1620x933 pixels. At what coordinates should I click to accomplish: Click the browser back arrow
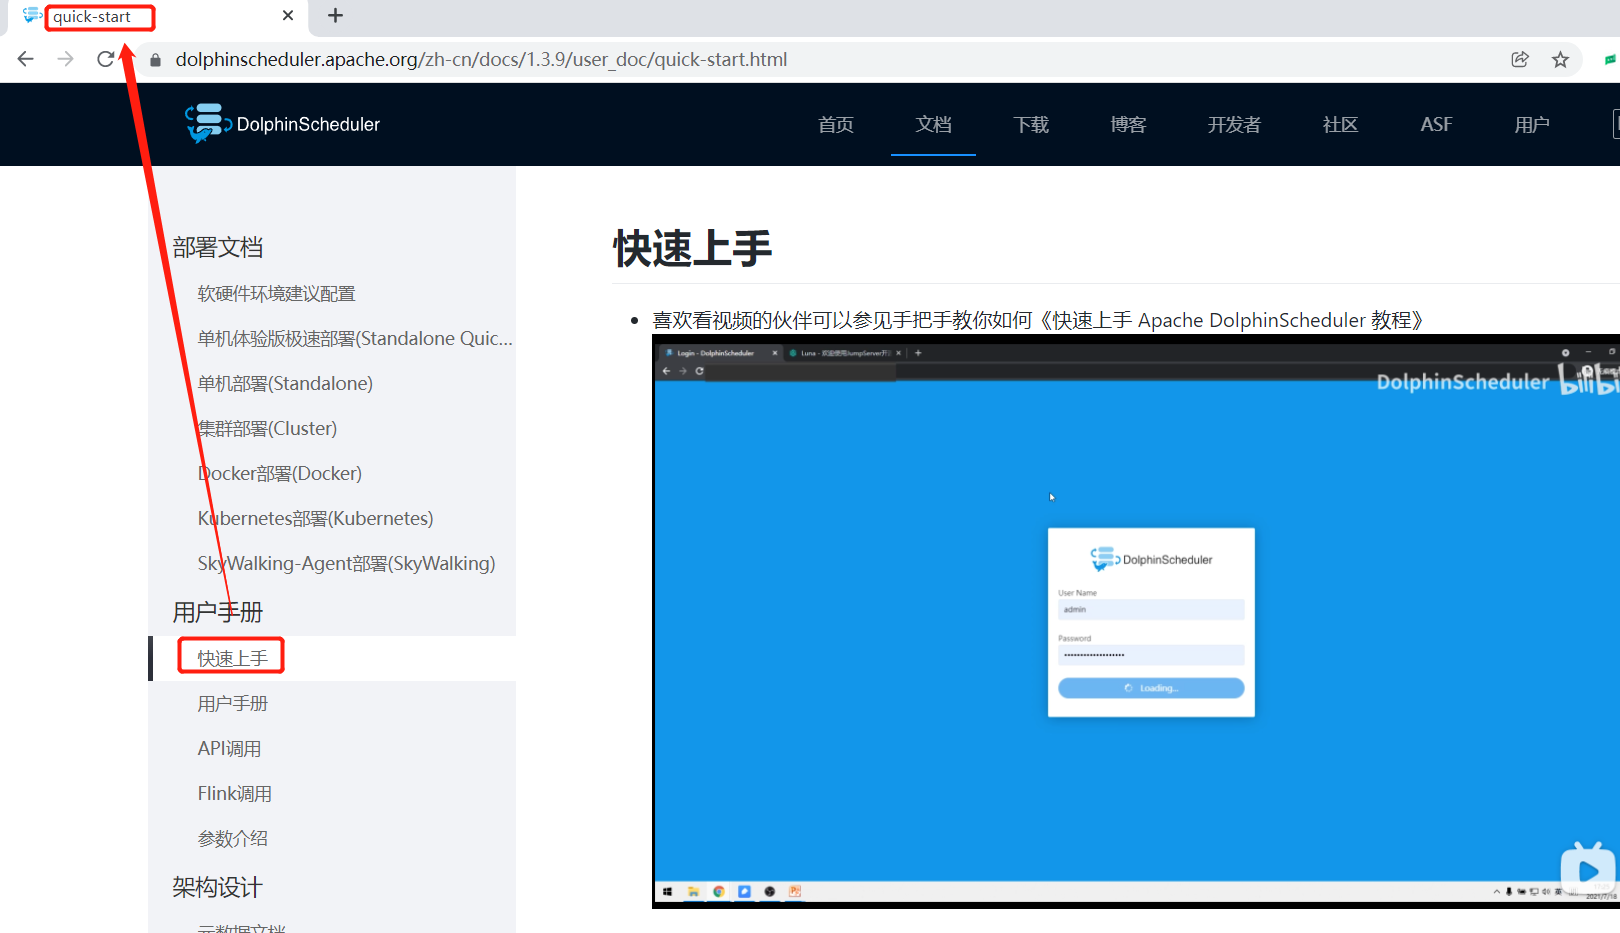26,59
